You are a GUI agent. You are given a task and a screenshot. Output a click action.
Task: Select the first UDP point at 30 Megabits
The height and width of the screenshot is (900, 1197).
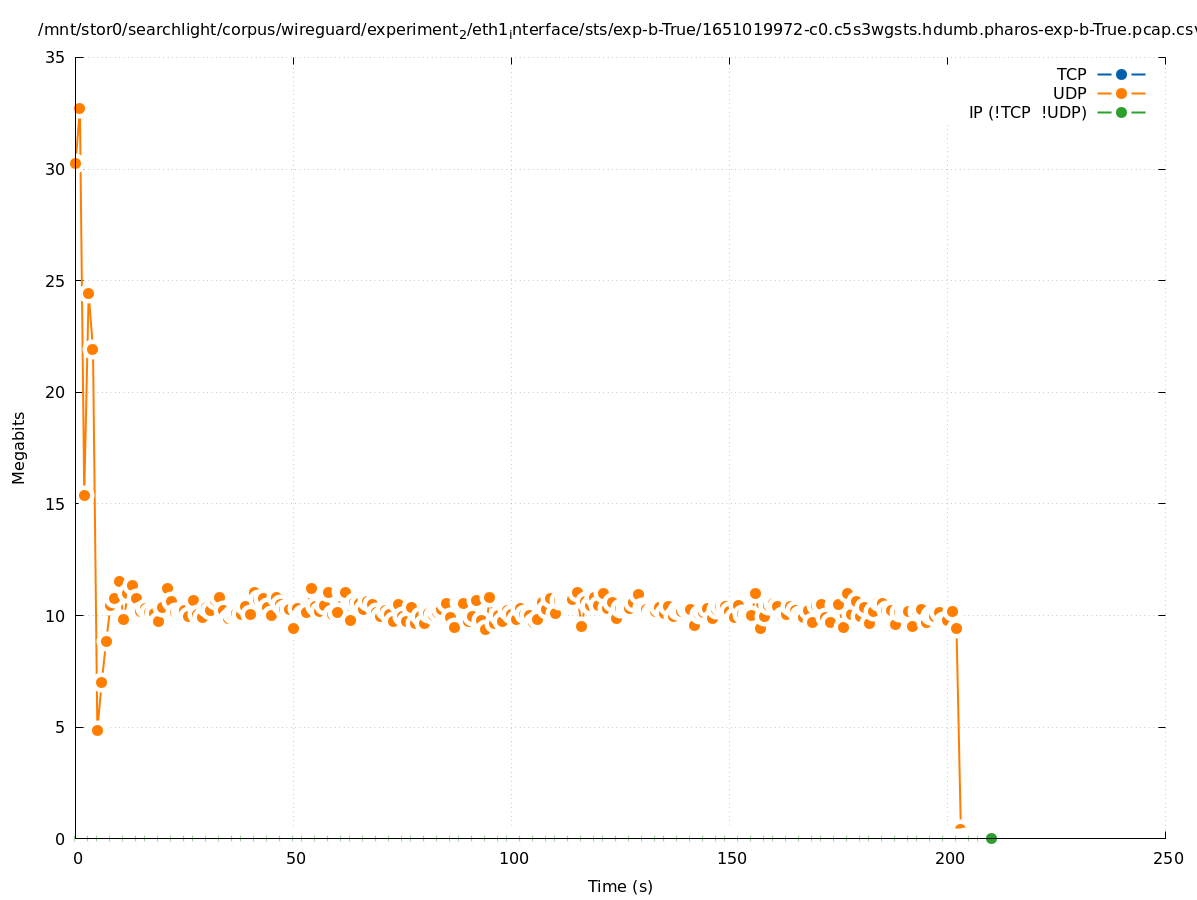click(x=75, y=163)
